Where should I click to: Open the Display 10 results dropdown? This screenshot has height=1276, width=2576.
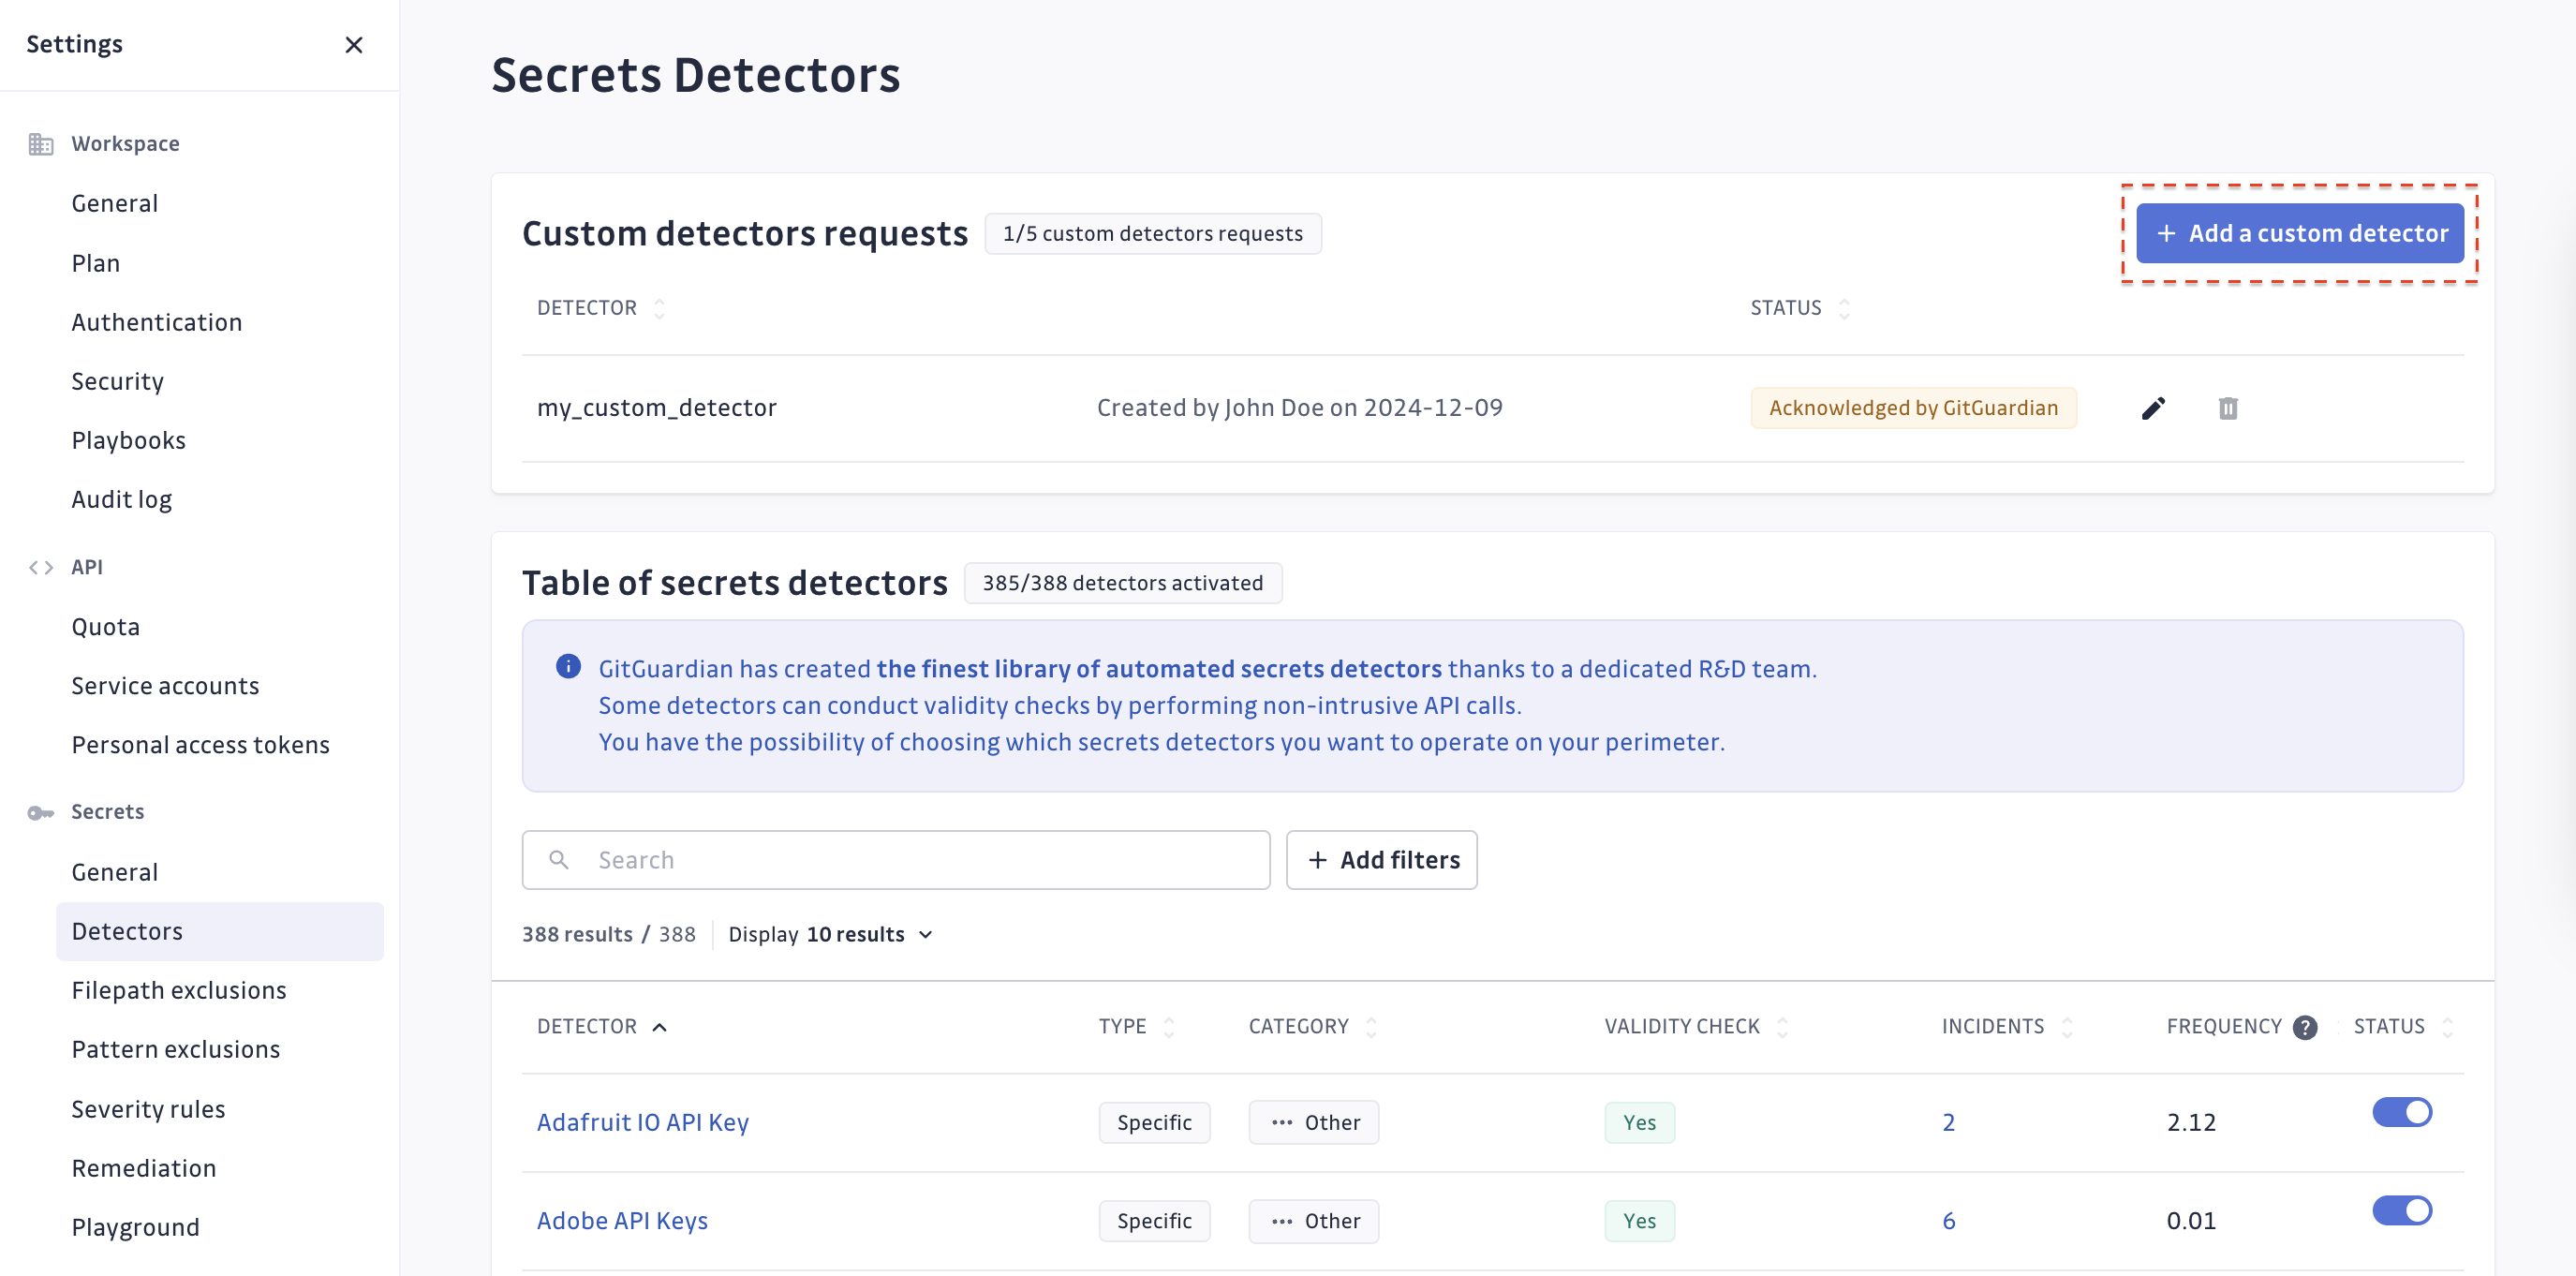click(830, 934)
